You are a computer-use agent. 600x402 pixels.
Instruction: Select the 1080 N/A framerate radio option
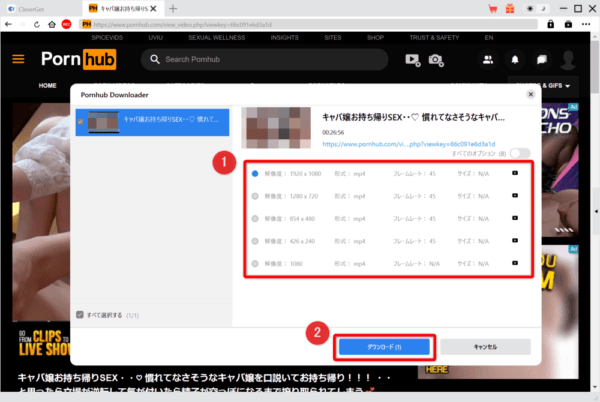click(x=255, y=264)
